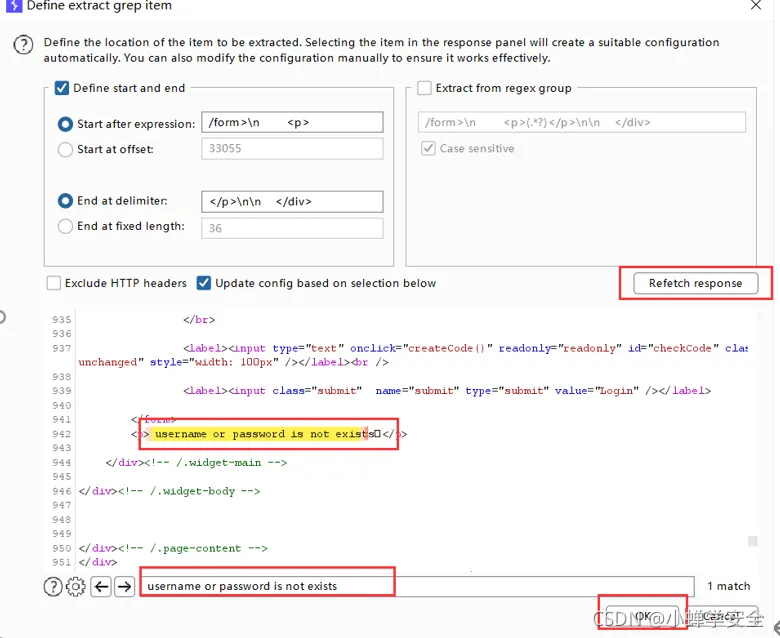Viewport: 780px width, 638px height.
Task: Go to previous match arrow
Action: click(101, 586)
